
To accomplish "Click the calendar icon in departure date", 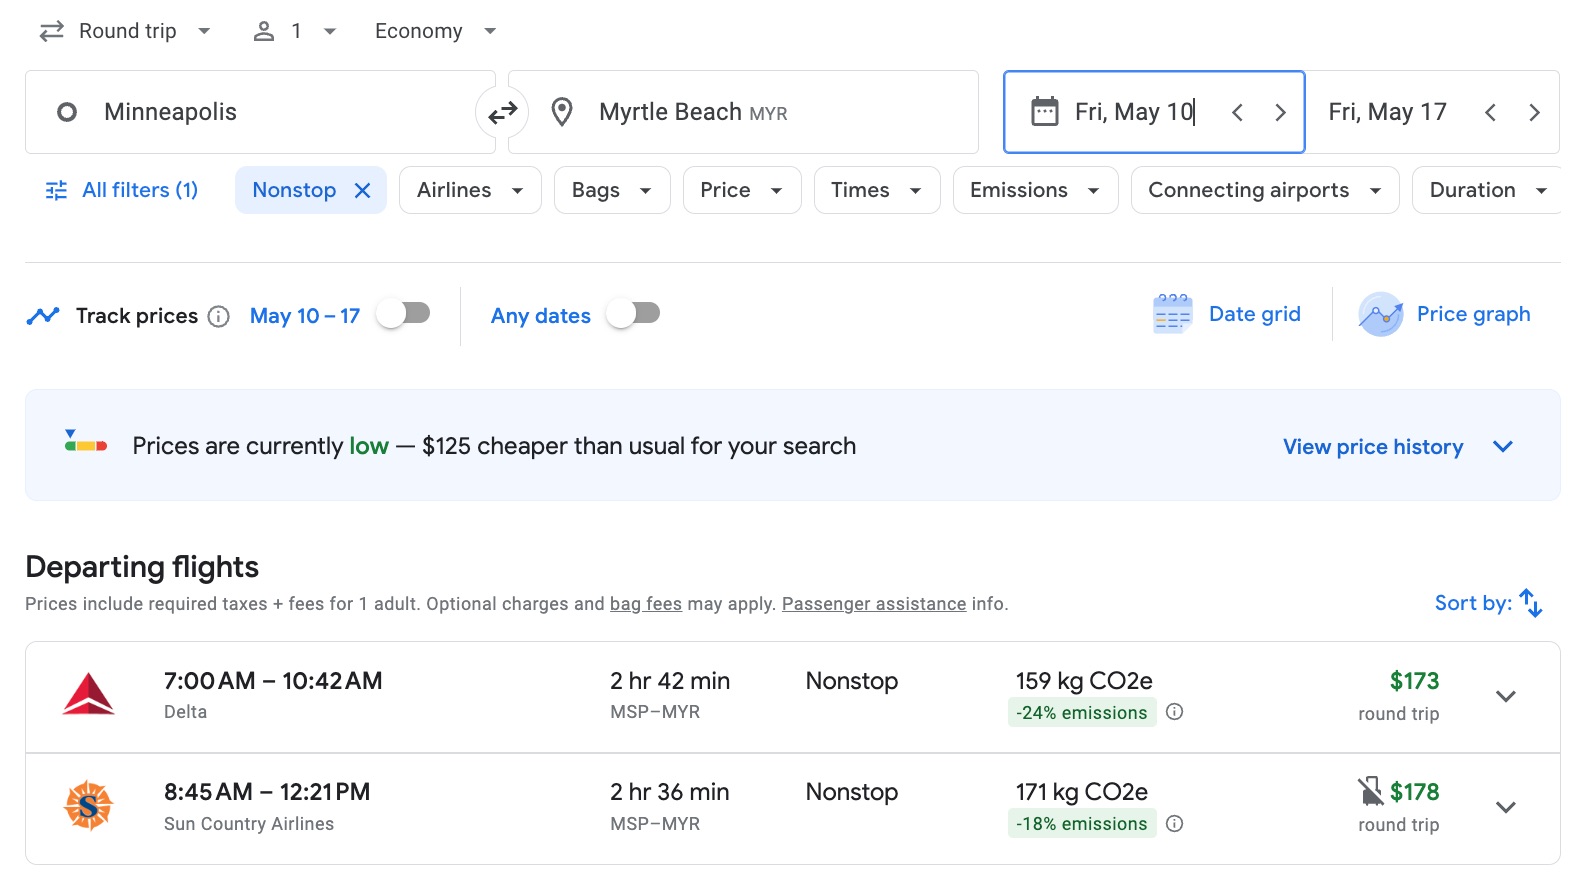I will pos(1045,111).
